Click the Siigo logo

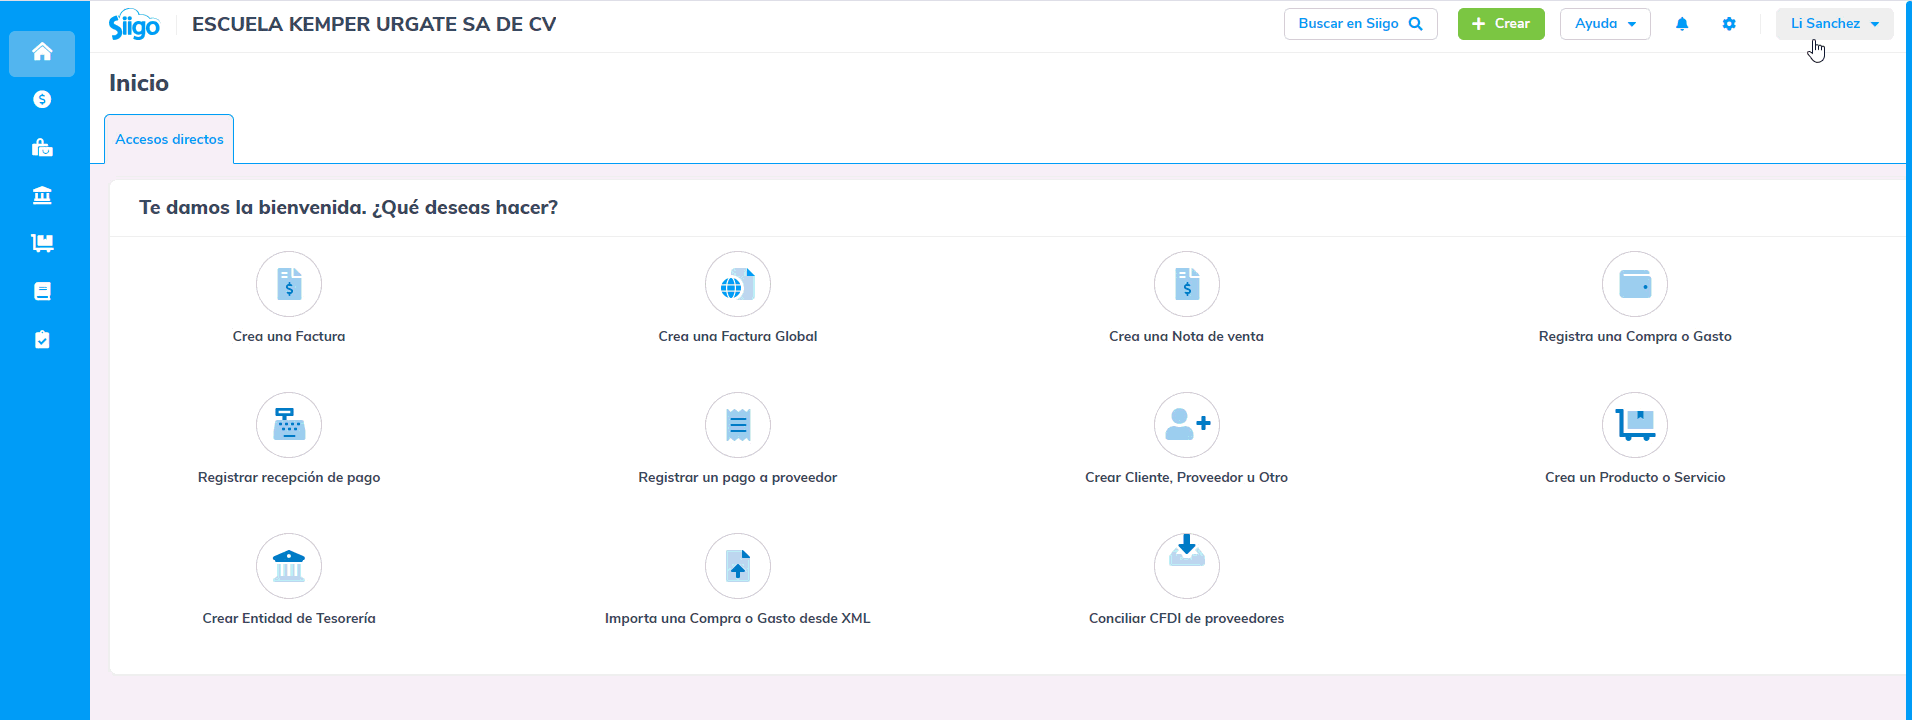(x=134, y=25)
